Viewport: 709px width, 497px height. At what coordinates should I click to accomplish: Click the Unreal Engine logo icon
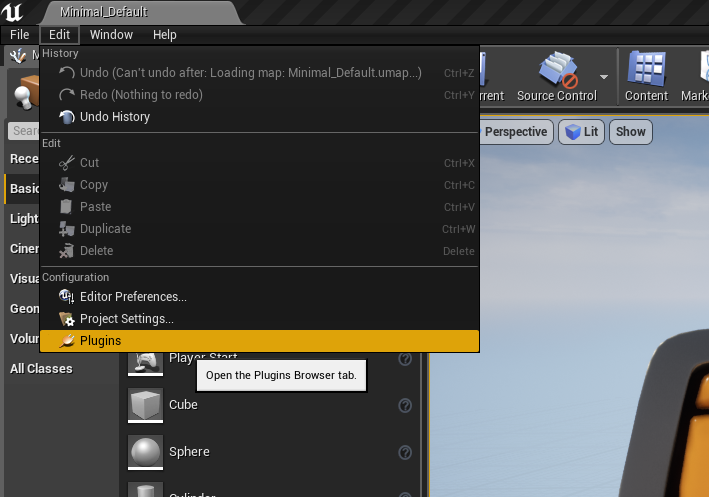coord(12,12)
